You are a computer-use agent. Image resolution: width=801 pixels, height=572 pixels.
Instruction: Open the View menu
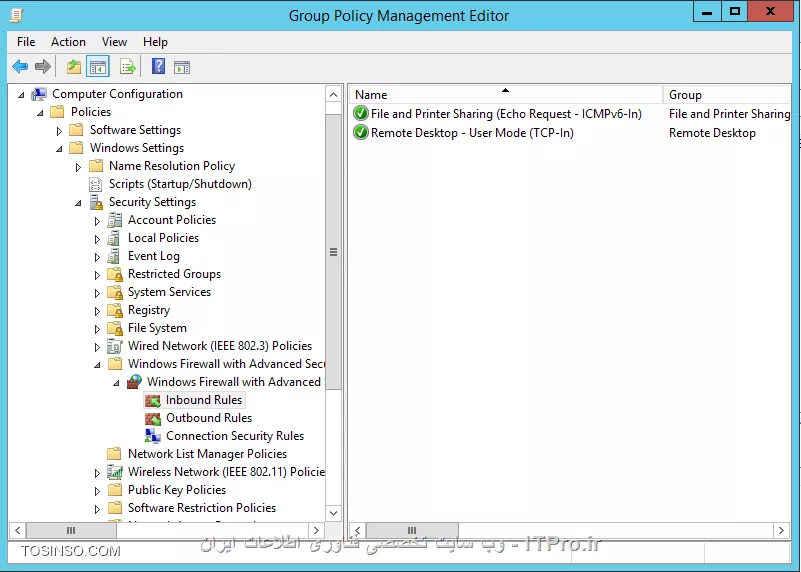click(114, 42)
